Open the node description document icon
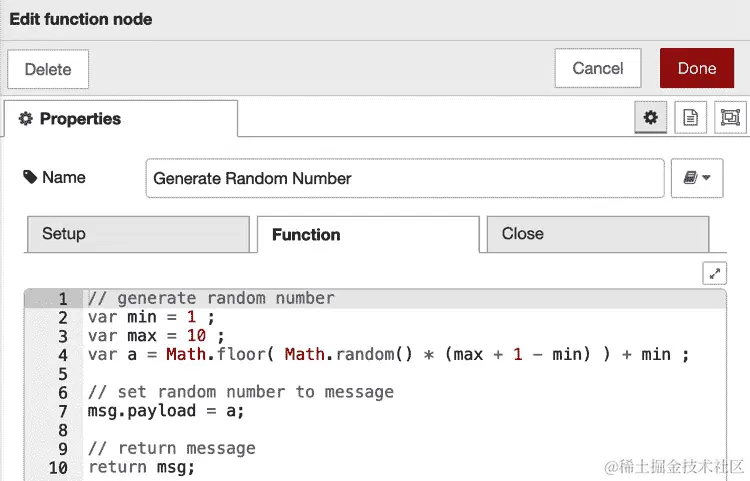This screenshot has height=481, width=750. (690, 117)
